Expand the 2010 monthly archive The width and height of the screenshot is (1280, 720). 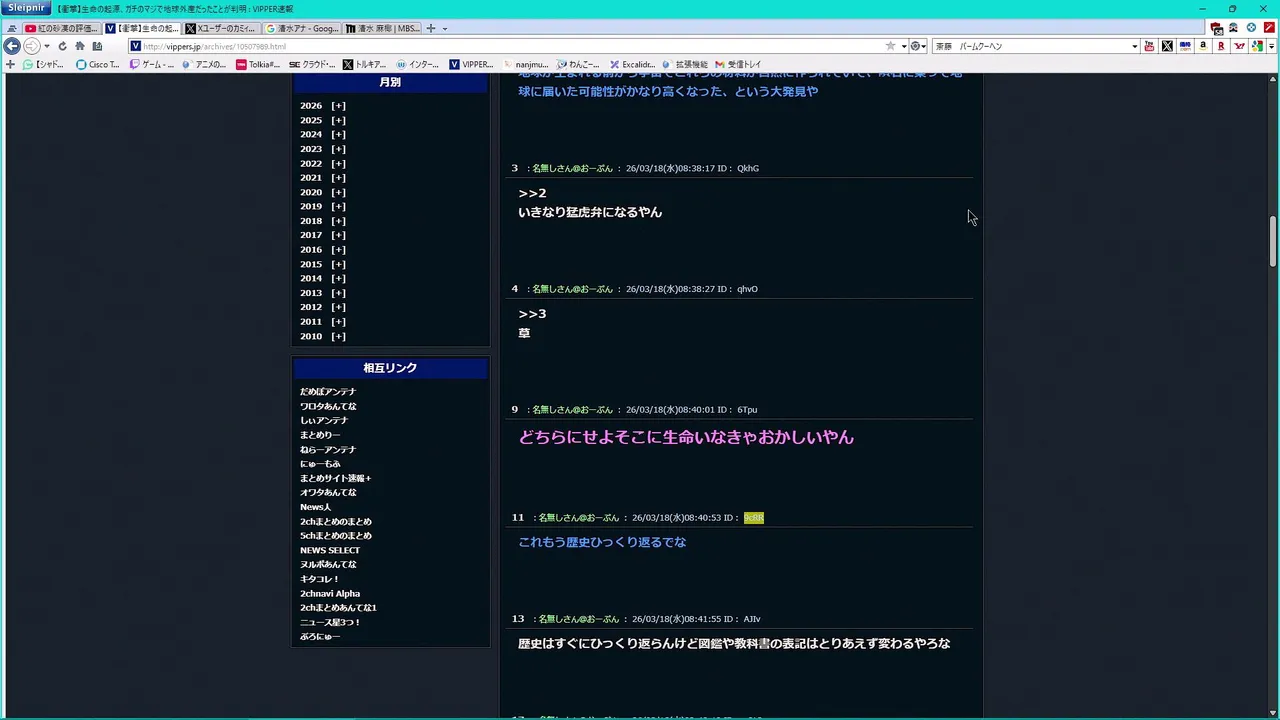pos(339,337)
